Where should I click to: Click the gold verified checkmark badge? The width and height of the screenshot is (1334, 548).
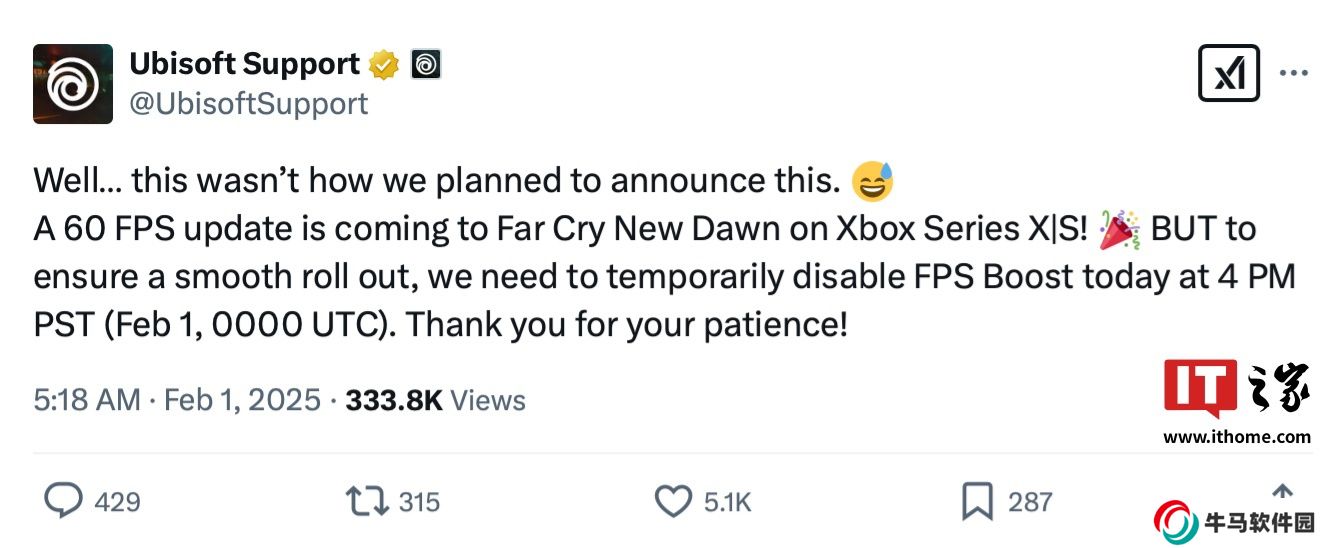(384, 65)
